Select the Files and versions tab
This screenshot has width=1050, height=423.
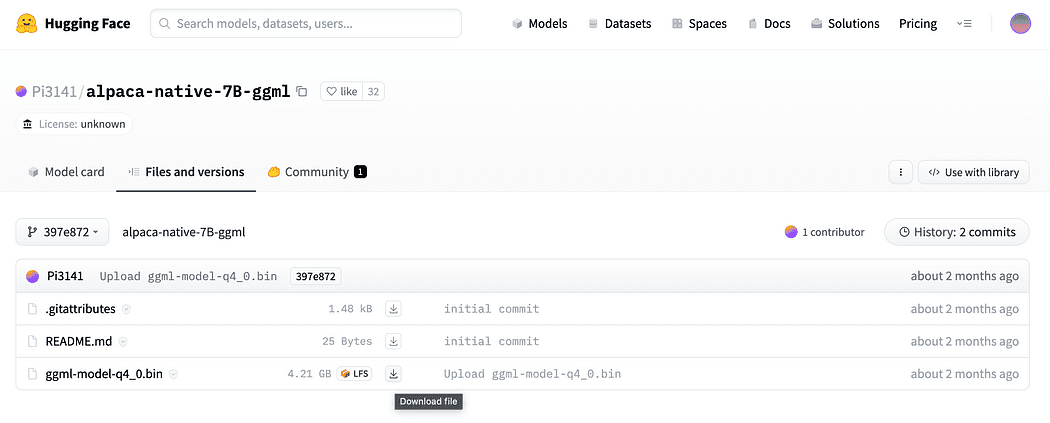(186, 172)
